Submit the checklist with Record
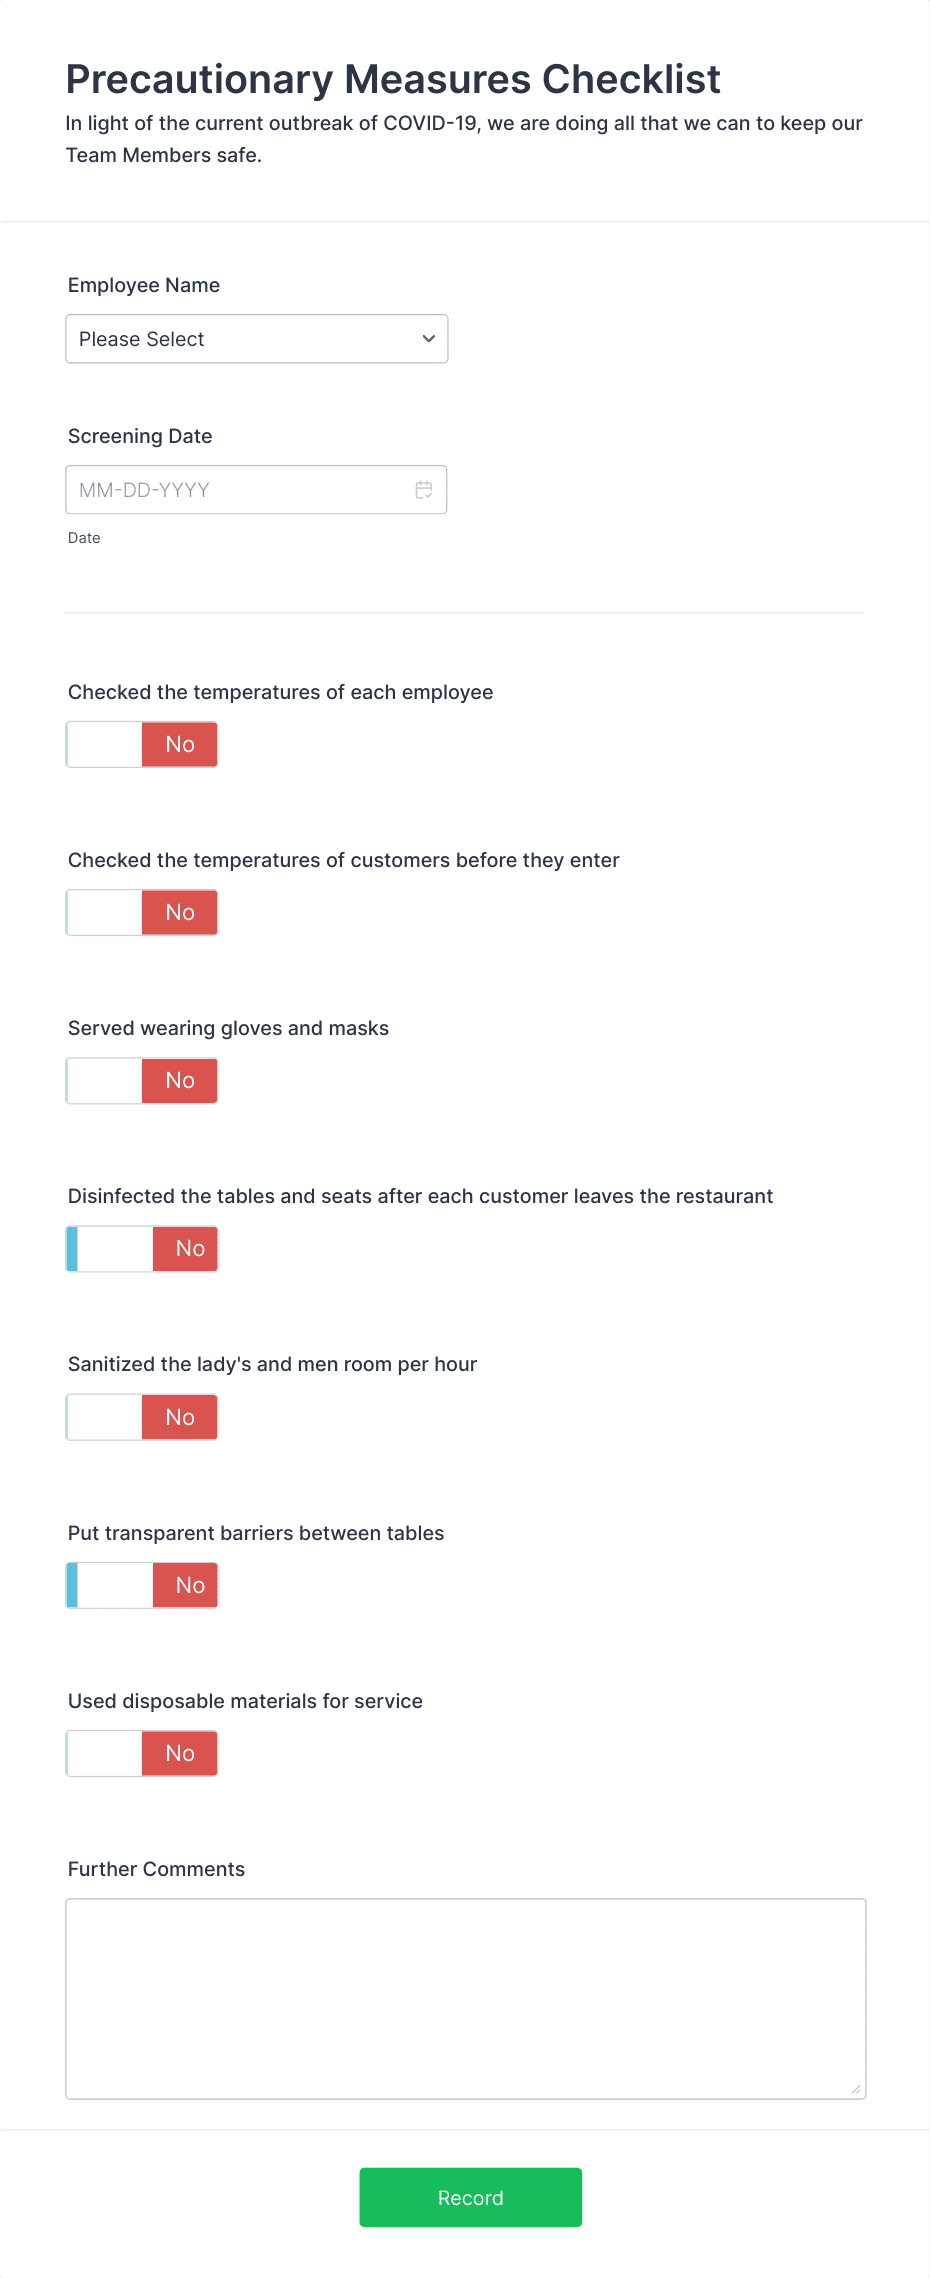This screenshot has width=930, height=2278. pos(470,2196)
